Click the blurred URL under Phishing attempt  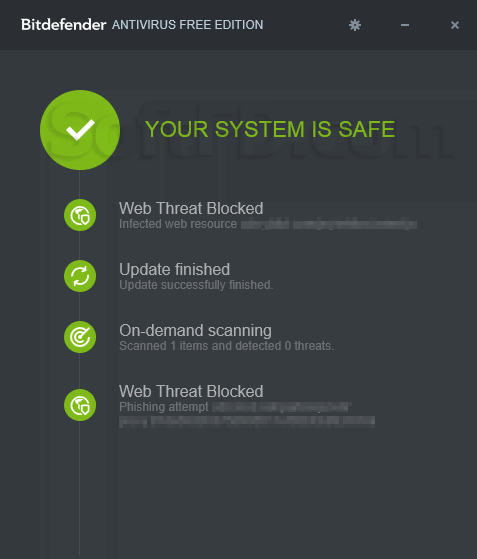(x=247, y=421)
